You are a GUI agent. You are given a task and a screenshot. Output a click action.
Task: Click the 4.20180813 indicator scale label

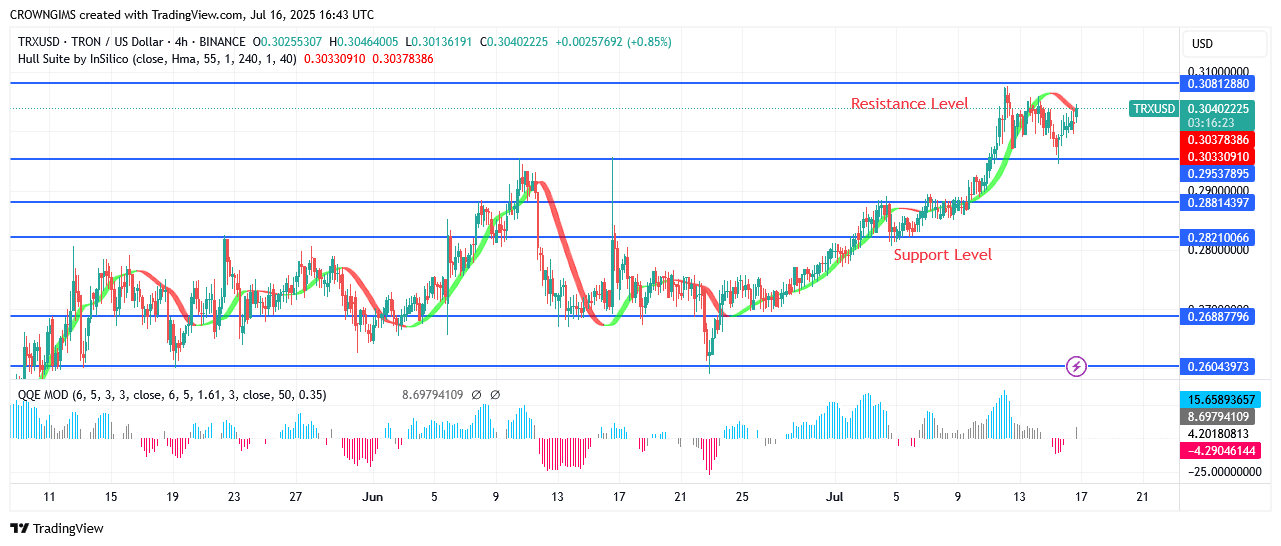click(1218, 434)
